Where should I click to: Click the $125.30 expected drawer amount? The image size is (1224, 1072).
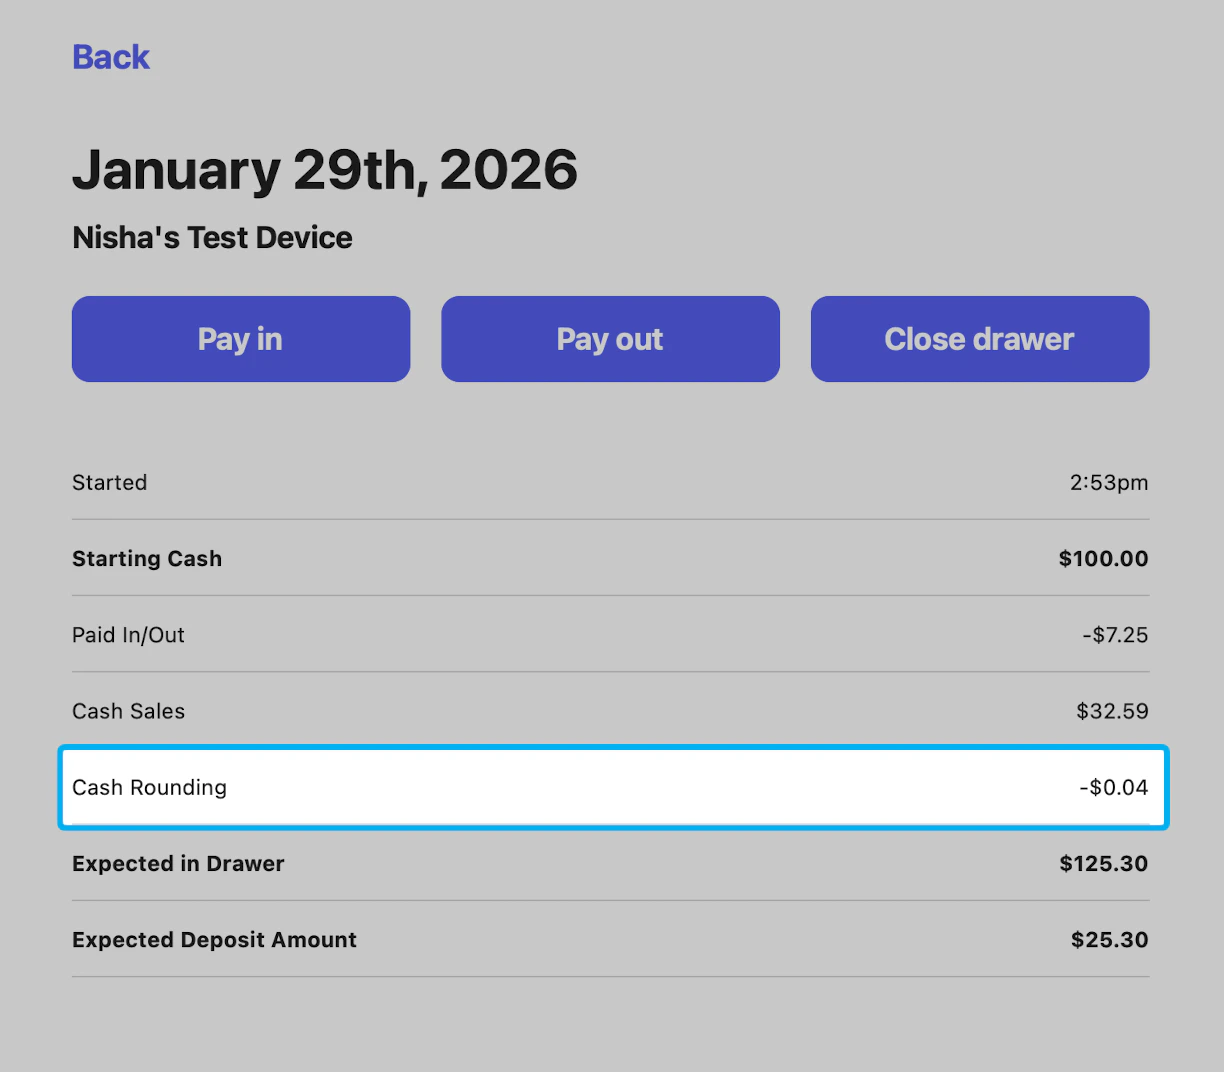coord(1104,864)
